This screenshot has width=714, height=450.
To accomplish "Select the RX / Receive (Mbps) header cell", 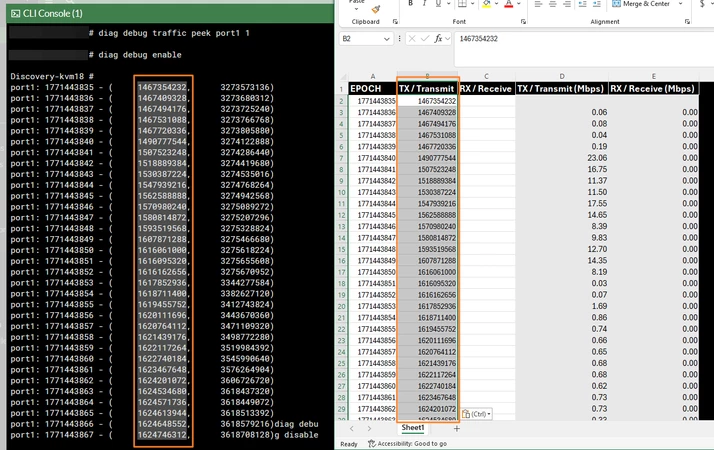I will [653, 88].
